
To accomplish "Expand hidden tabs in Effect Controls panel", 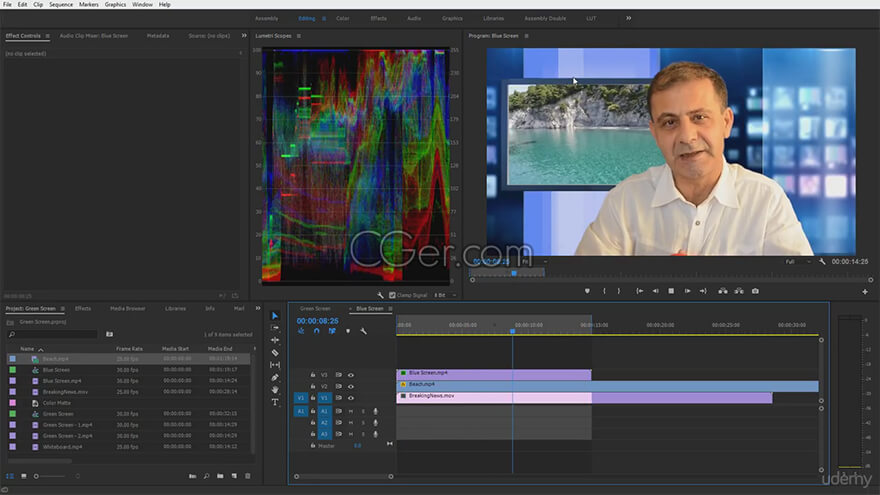I will point(244,35).
